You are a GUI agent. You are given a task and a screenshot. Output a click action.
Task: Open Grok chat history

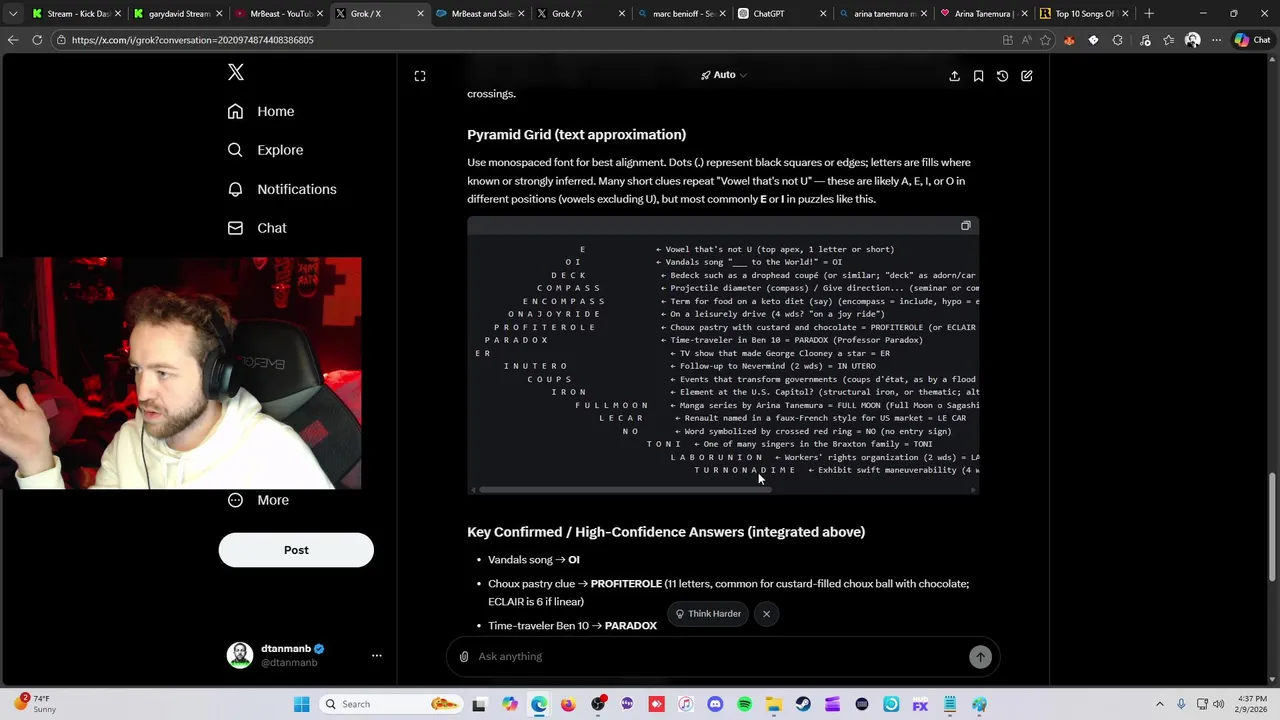click(1002, 76)
